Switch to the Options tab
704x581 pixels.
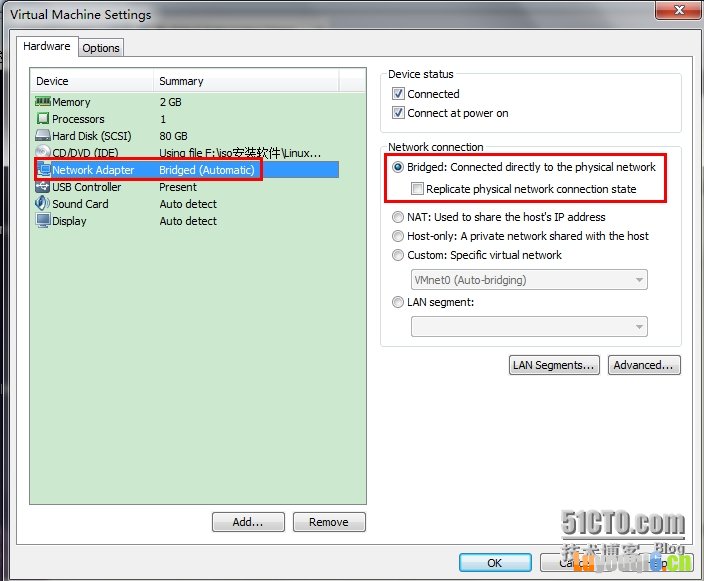tap(101, 48)
